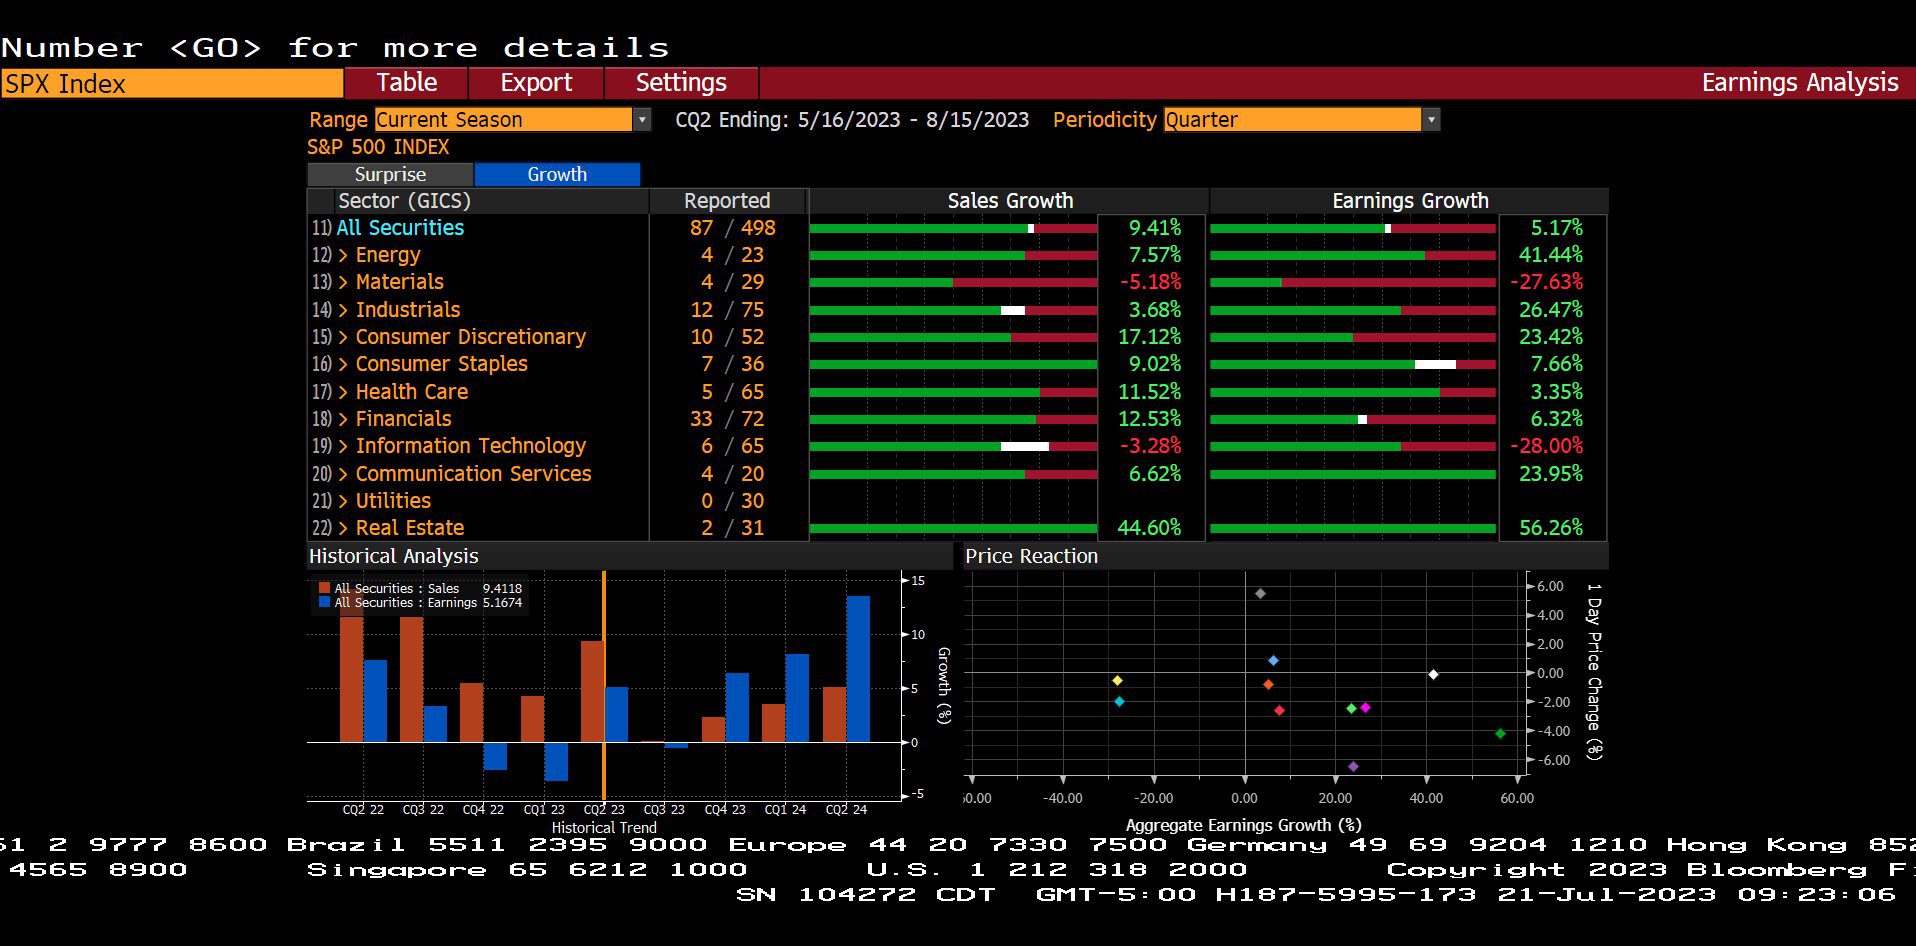This screenshot has width=1916, height=946.
Task: Click Real Estate sales growth 44.60%
Action: coord(1149,528)
